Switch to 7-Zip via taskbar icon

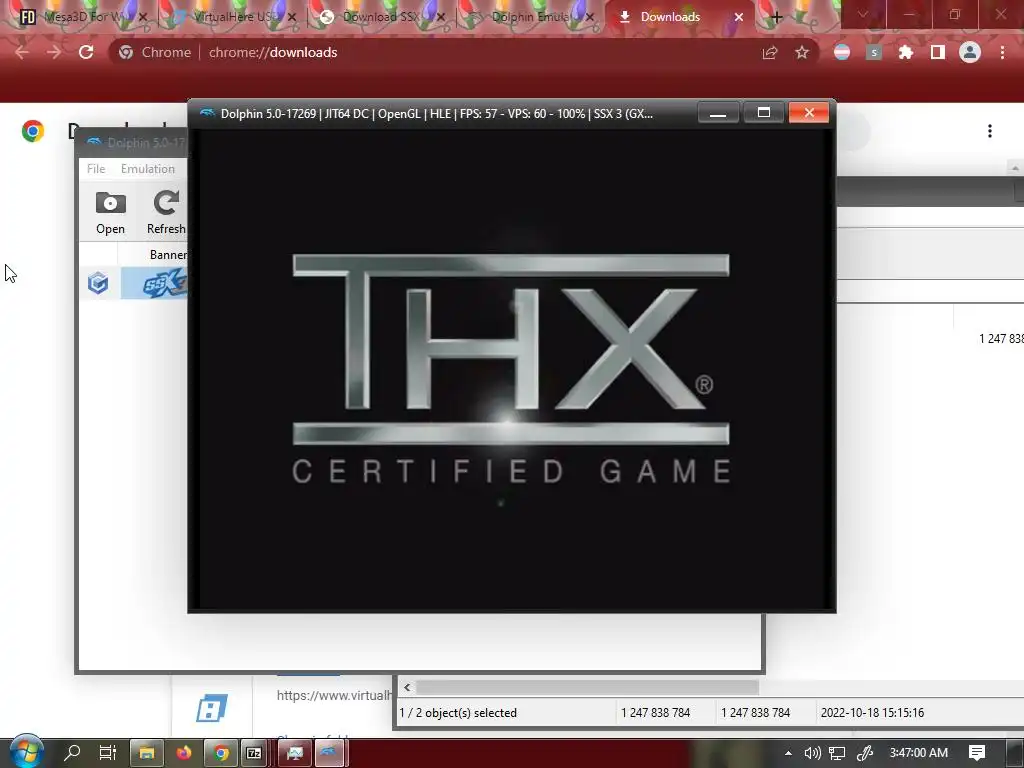point(253,753)
